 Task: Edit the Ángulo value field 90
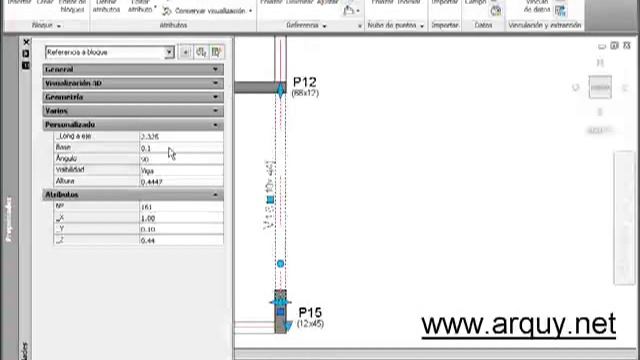[x=181, y=159]
